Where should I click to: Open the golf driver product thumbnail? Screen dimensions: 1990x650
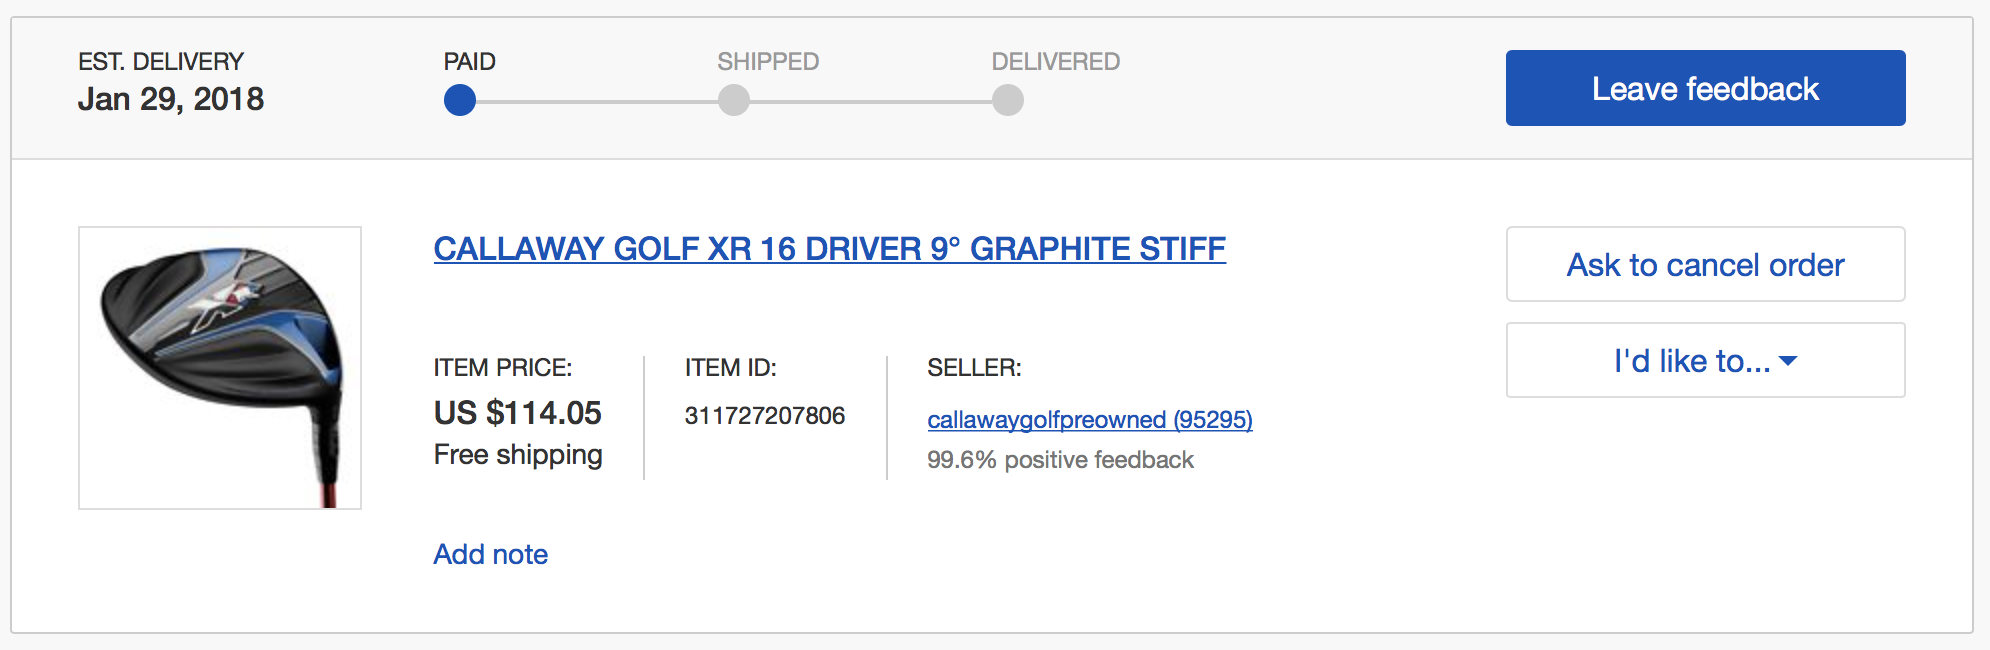click(x=220, y=368)
